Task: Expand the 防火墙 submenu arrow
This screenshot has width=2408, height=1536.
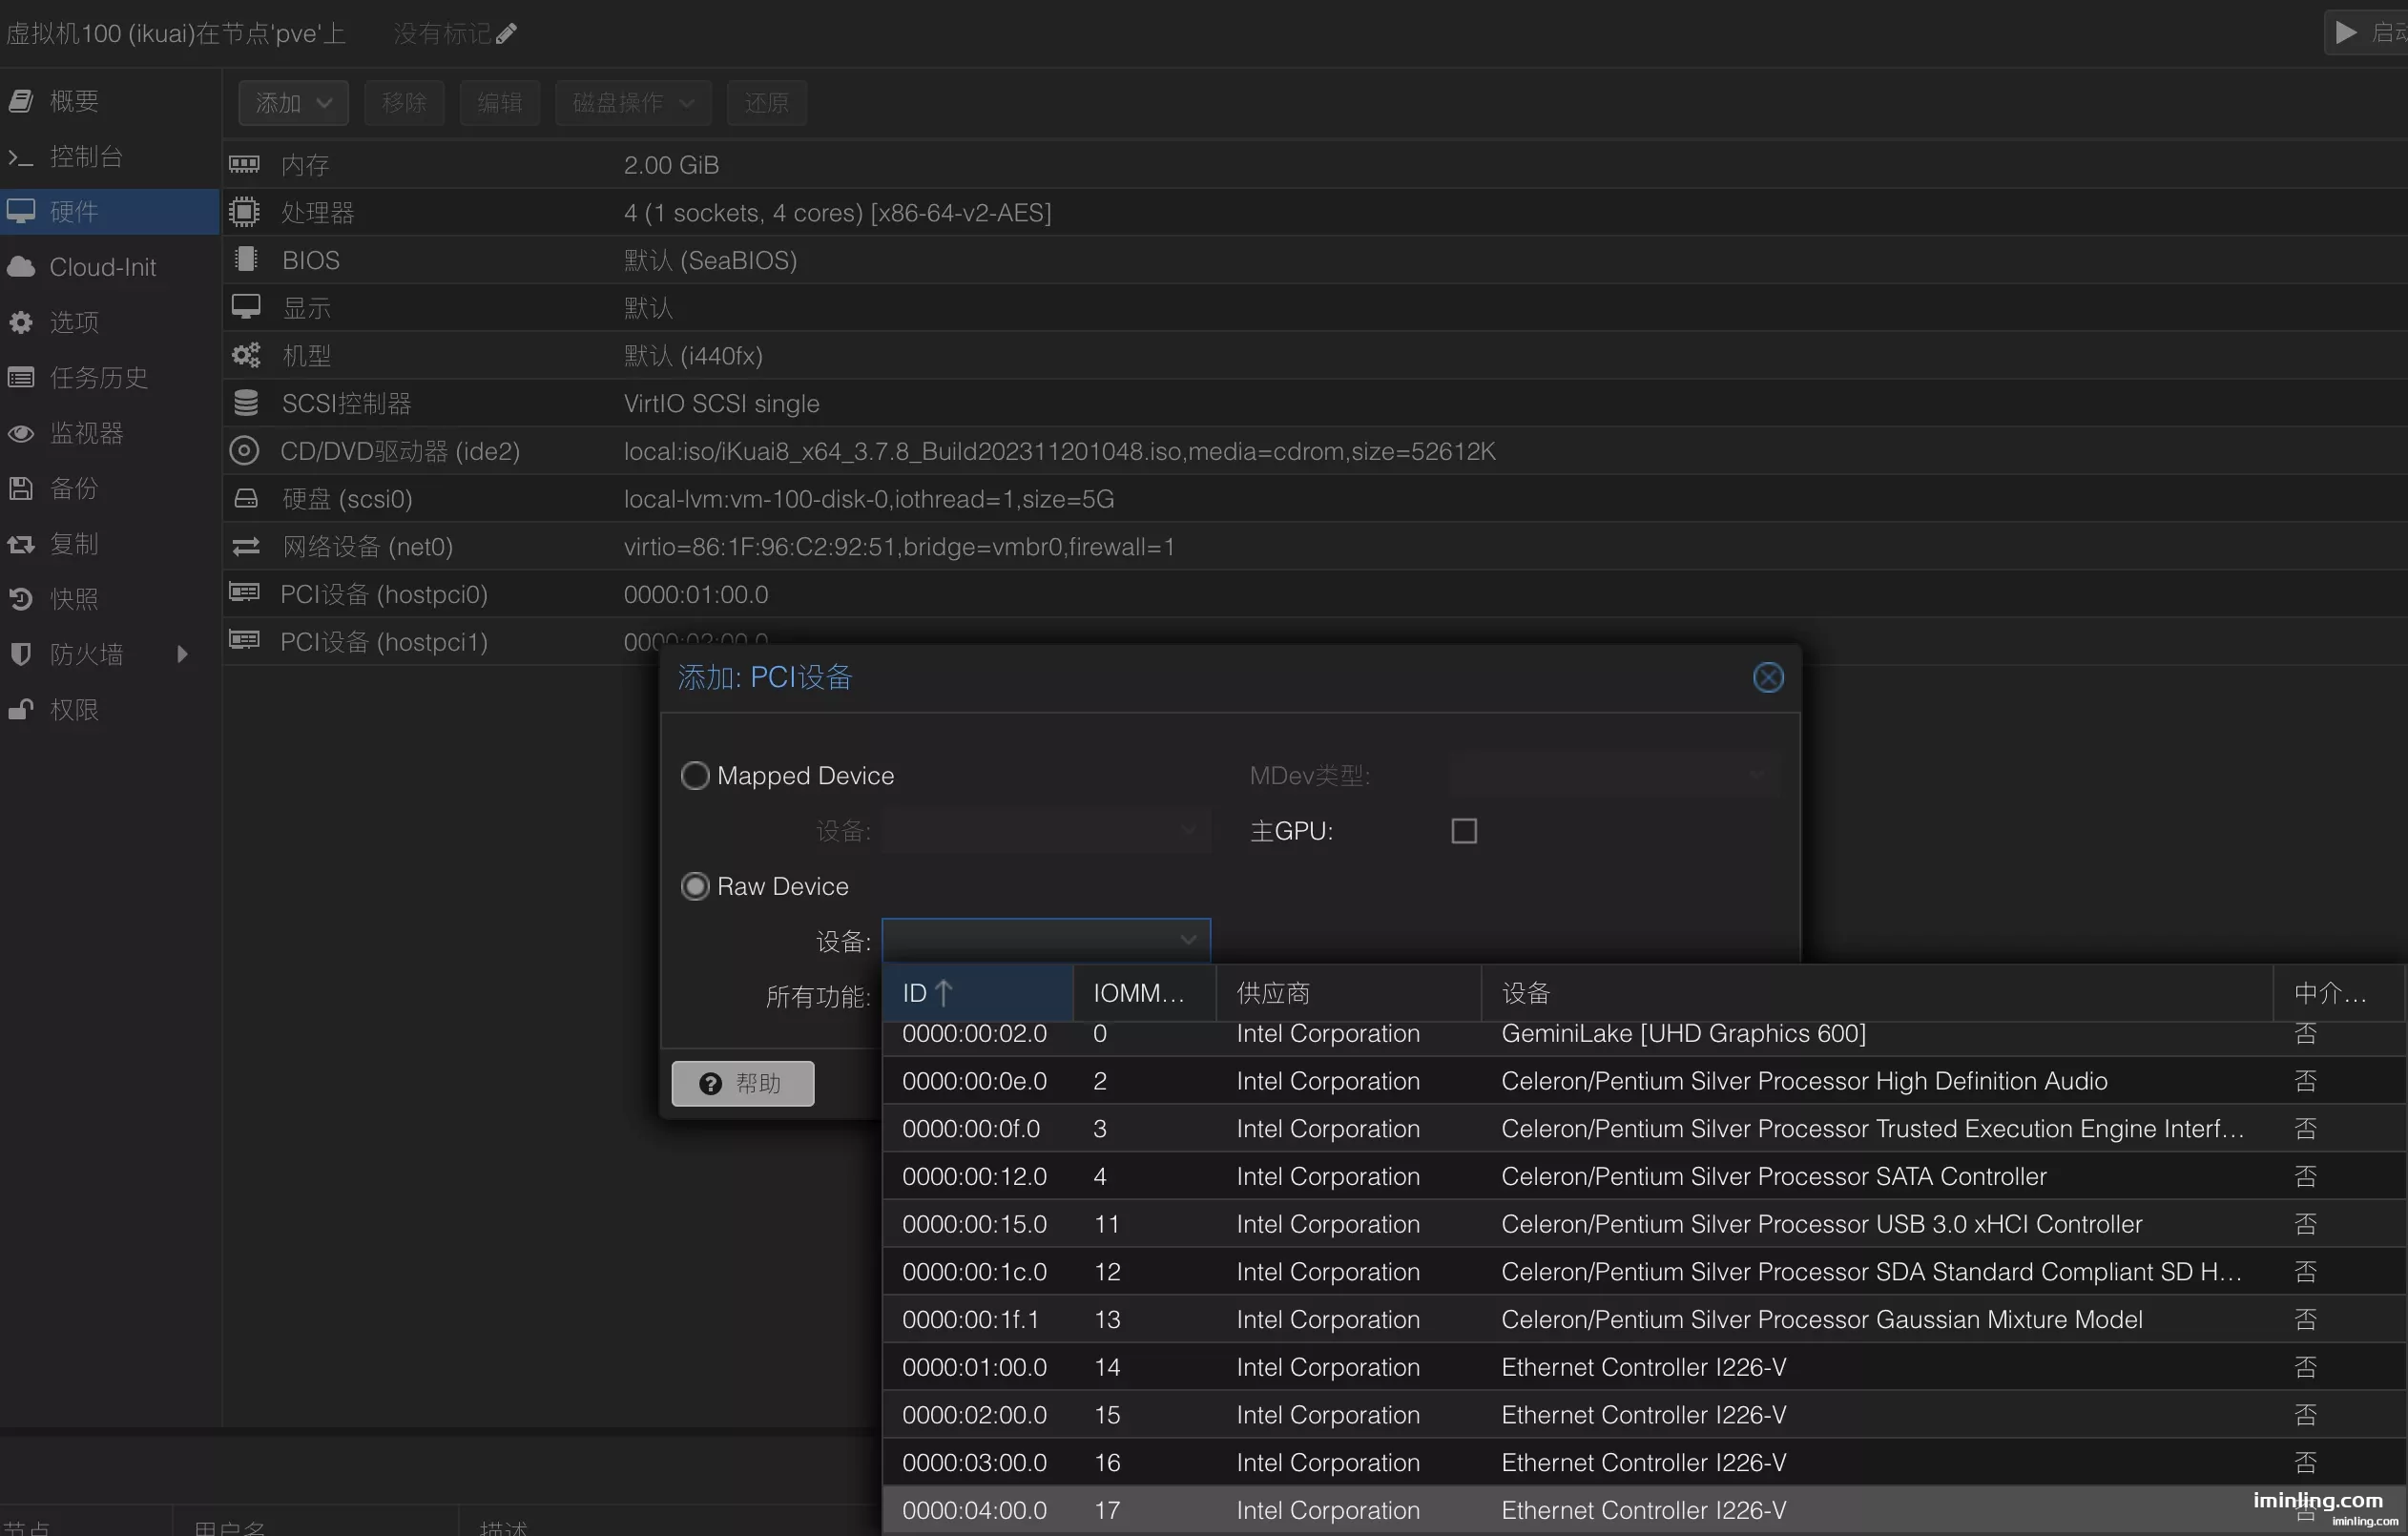Action: point(182,655)
